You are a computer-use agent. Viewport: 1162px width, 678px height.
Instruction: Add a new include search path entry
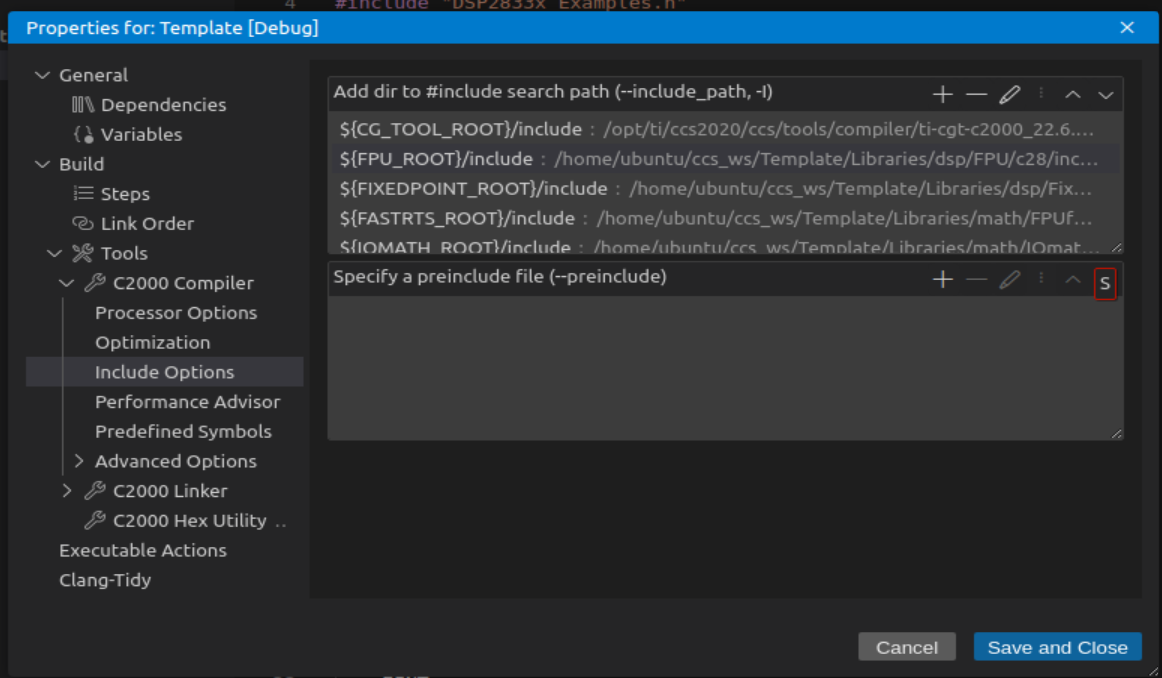tap(943, 94)
